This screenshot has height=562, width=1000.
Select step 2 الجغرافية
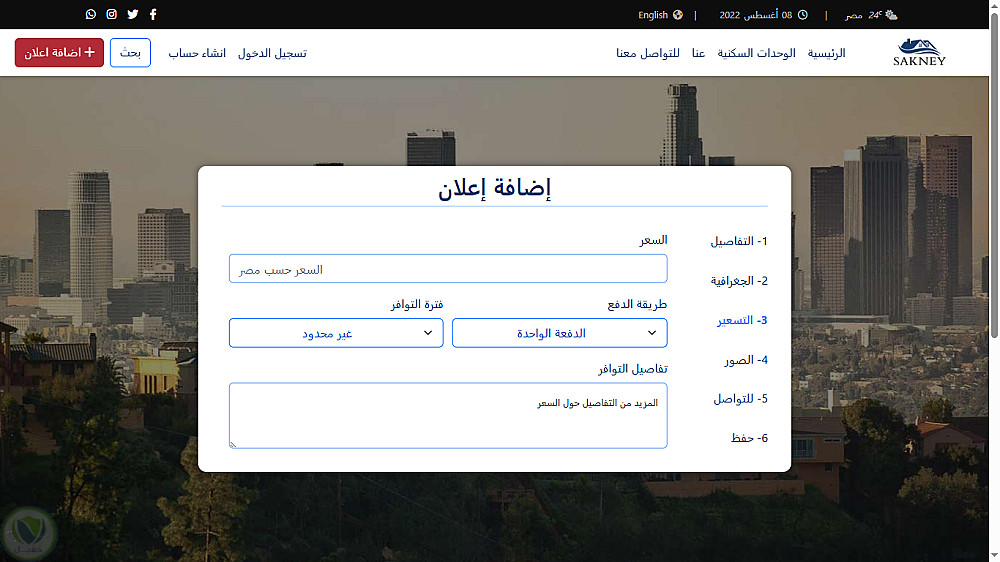point(739,281)
